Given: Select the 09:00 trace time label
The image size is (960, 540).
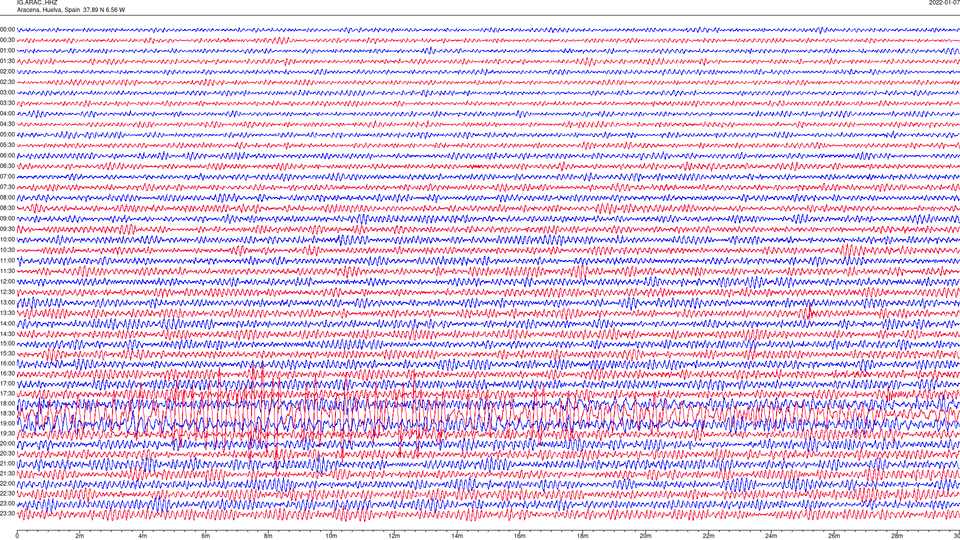Looking at the screenshot, I should (8, 219).
